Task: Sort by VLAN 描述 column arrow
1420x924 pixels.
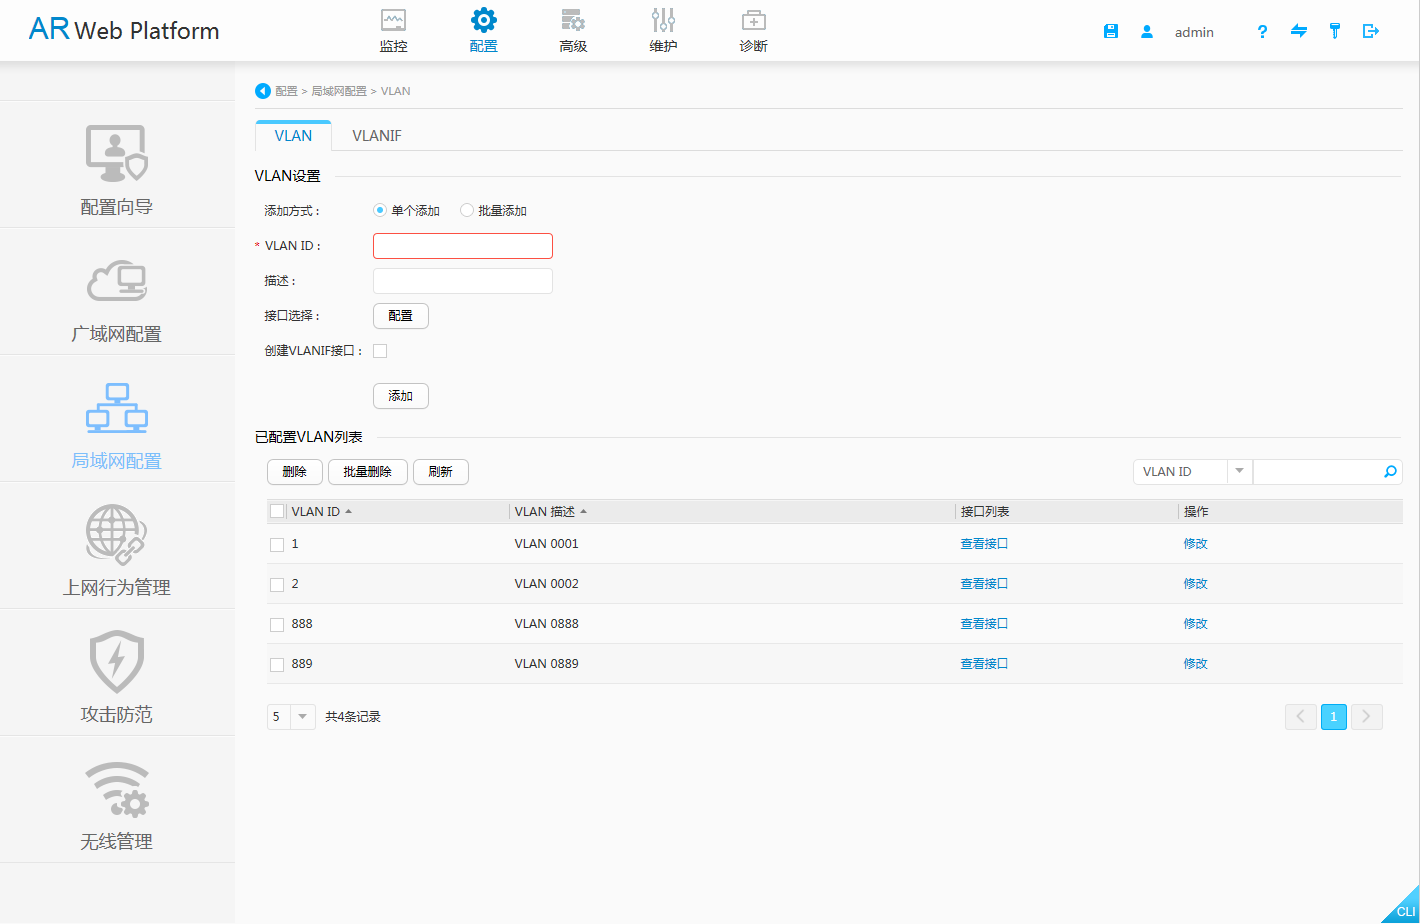Action: [583, 512]
